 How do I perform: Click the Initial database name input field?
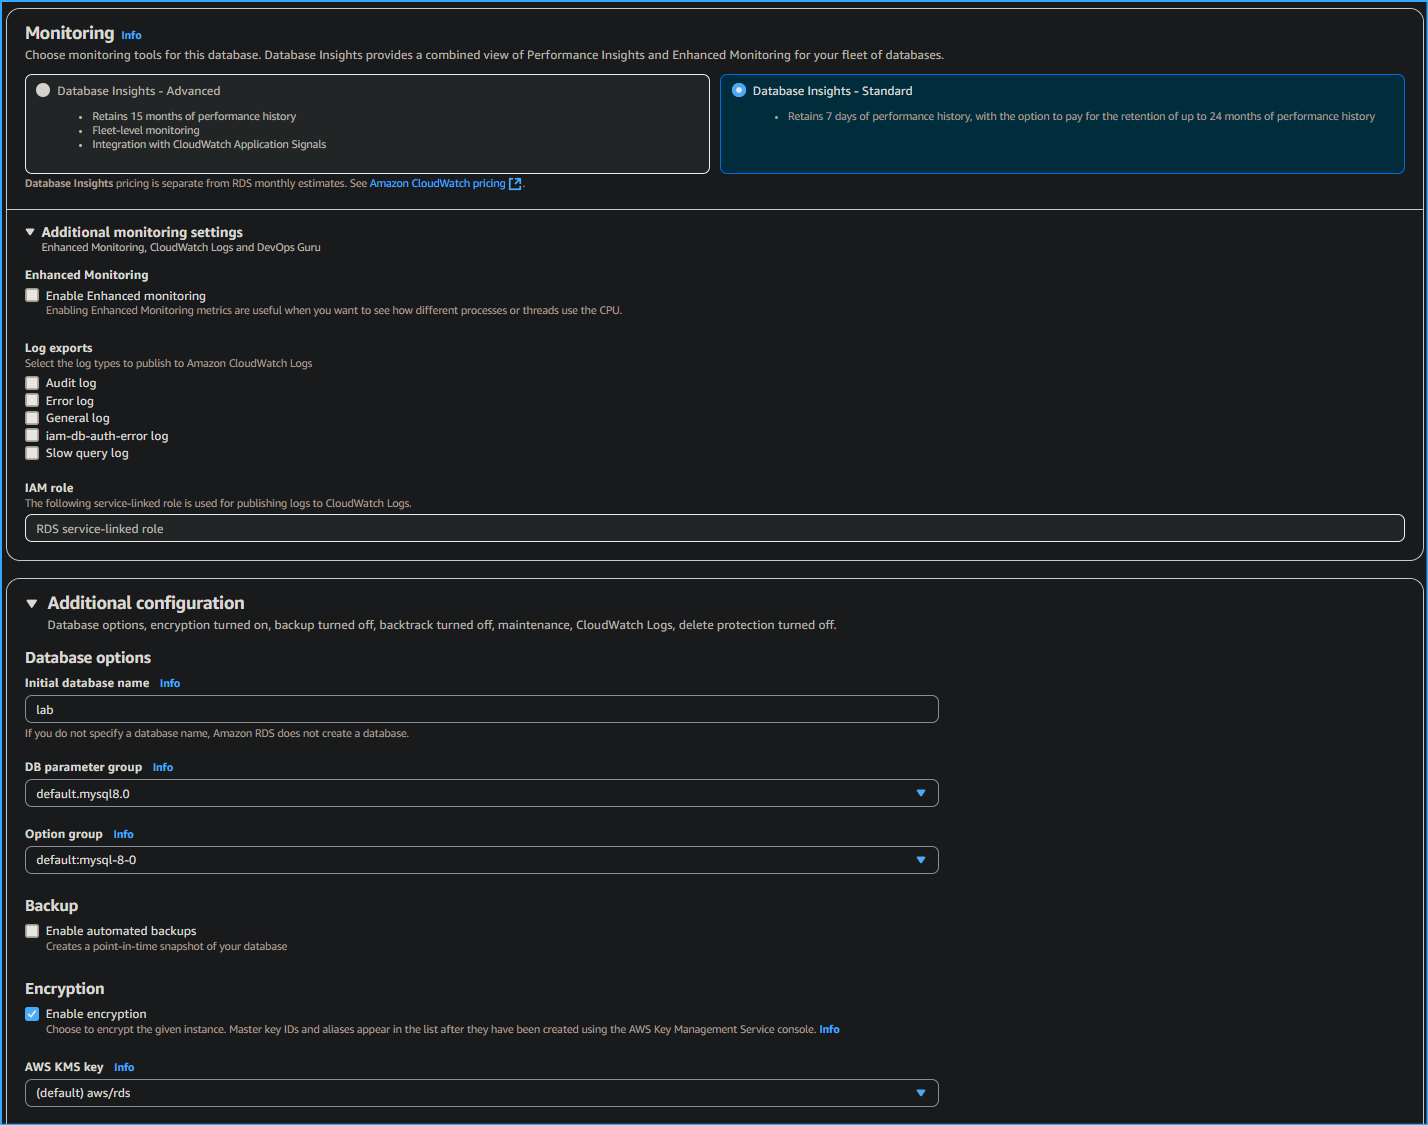pos(481,709)
